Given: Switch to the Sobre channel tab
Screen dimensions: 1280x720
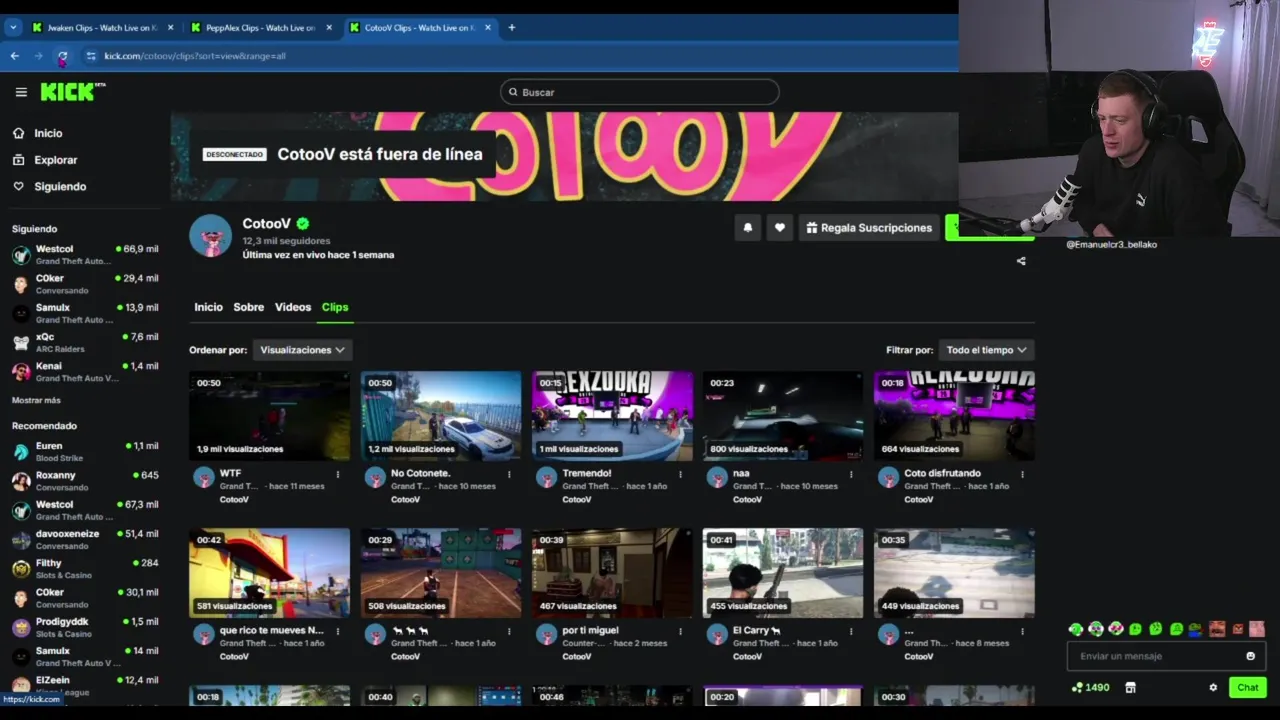Looking at the screenshot, I should point(249,307).
